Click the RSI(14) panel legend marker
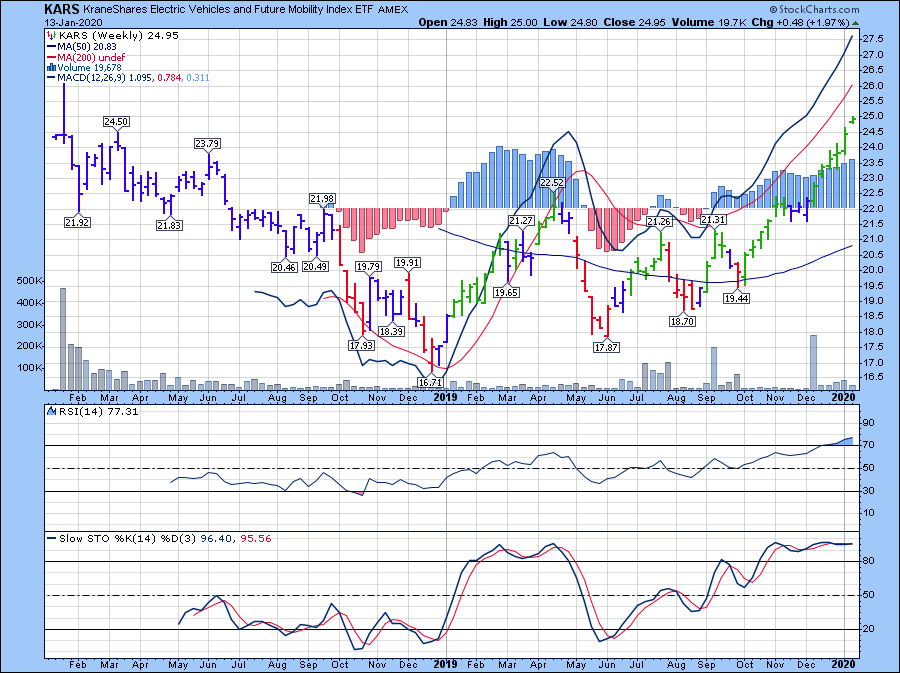The height and width of the screenshot is (673, 900). [x=50, y=412]
